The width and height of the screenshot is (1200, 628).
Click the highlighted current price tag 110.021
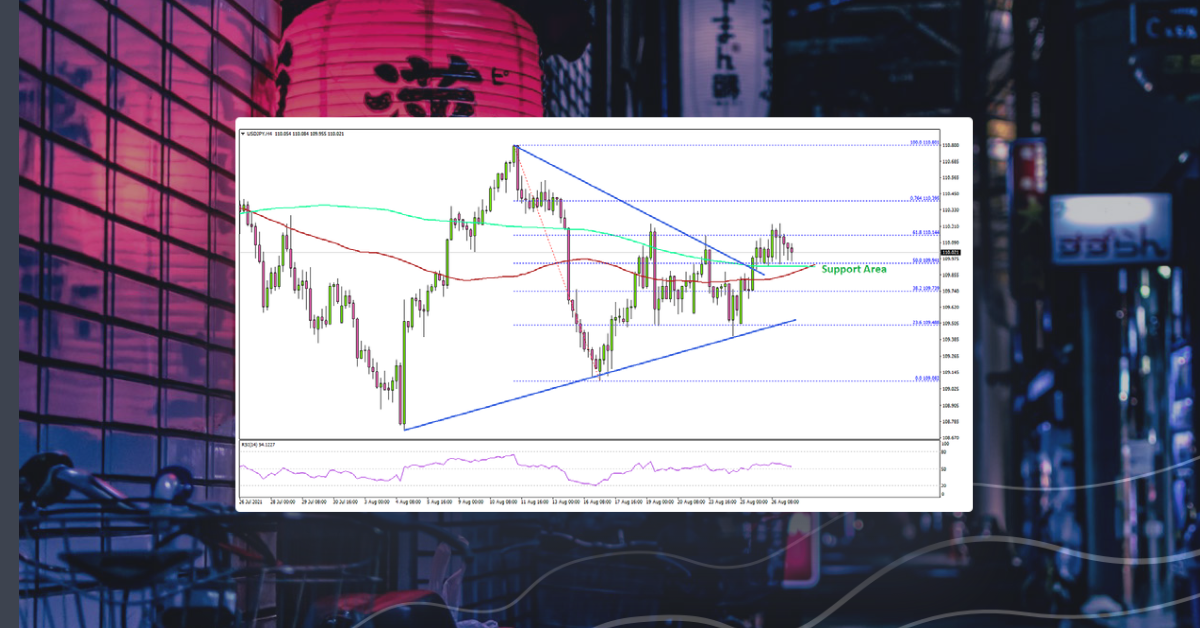(x=948, y=254)
